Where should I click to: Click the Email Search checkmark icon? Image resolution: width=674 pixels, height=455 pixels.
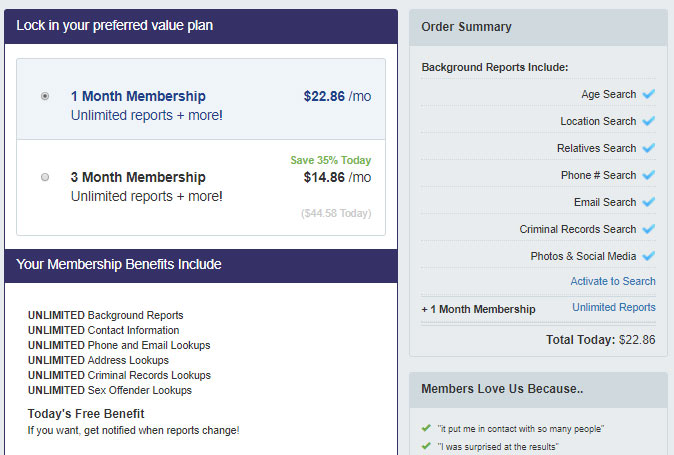[x=649, y=202]
